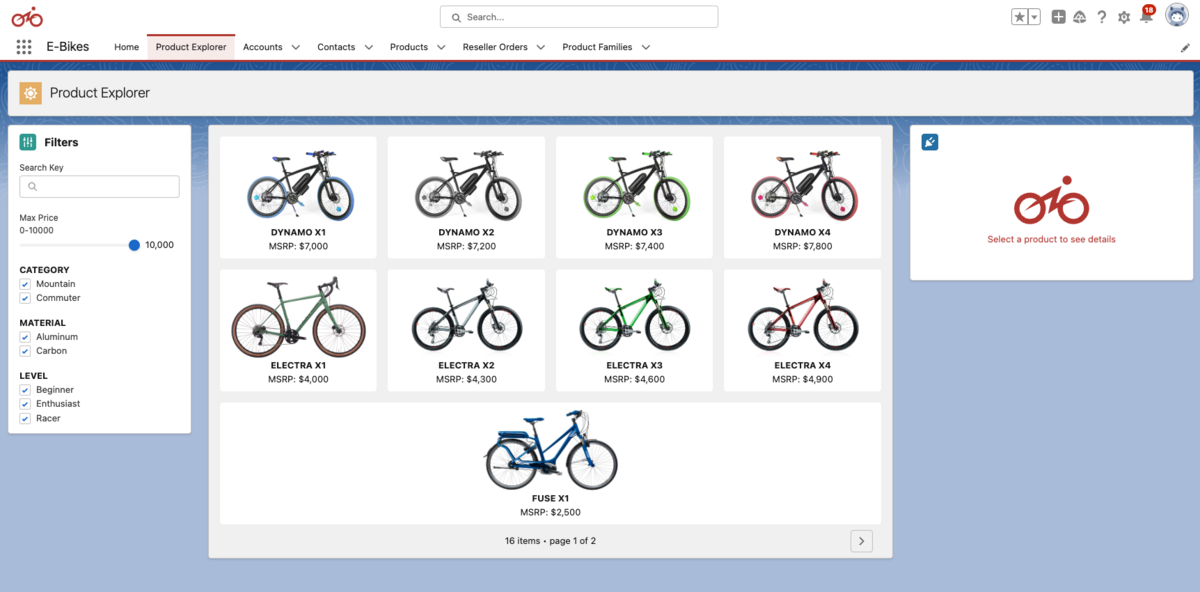Open the Products tab
This screenshot has width=1200, height=592.
pyautogui.click(x=409, y=47)
